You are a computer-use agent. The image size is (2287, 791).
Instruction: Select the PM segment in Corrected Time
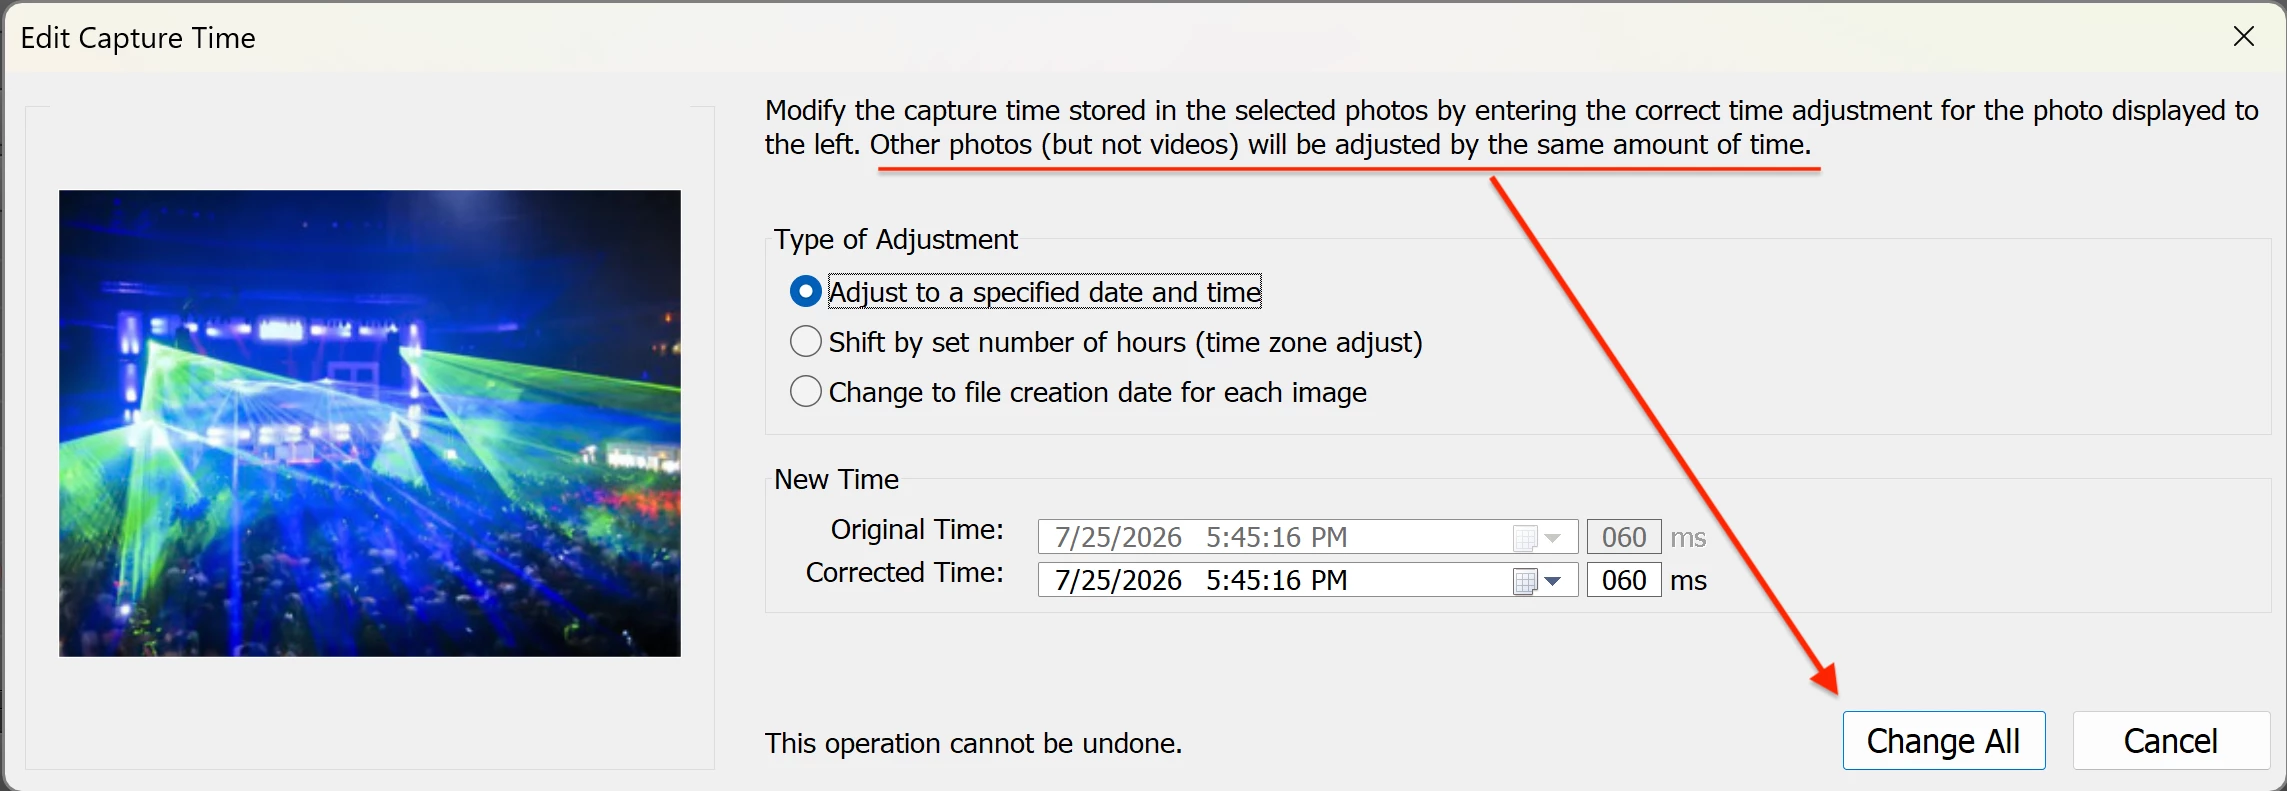point(1329,581)
